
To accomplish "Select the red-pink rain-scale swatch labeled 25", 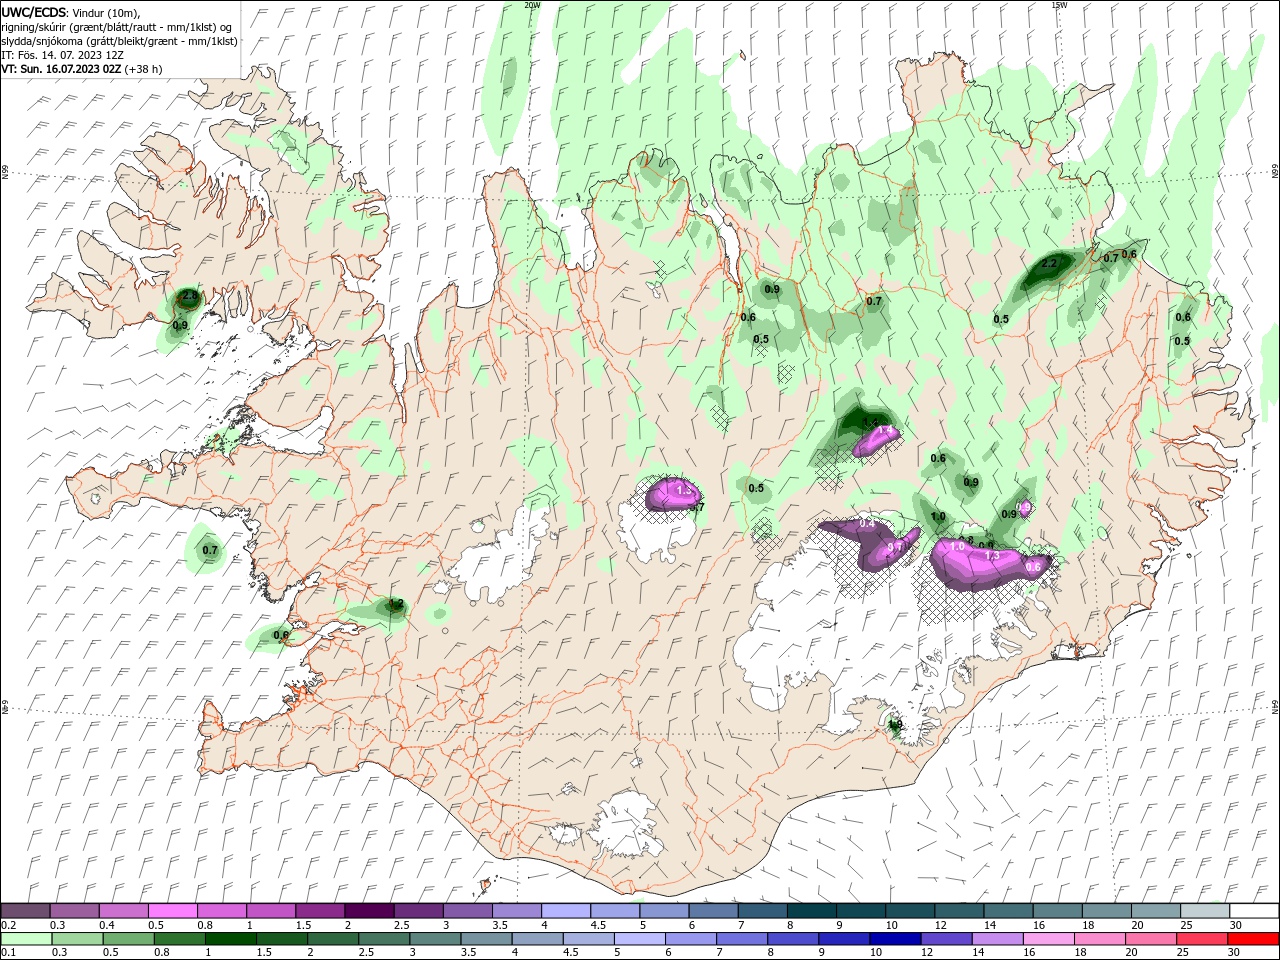I will (x=1200, y=938).
